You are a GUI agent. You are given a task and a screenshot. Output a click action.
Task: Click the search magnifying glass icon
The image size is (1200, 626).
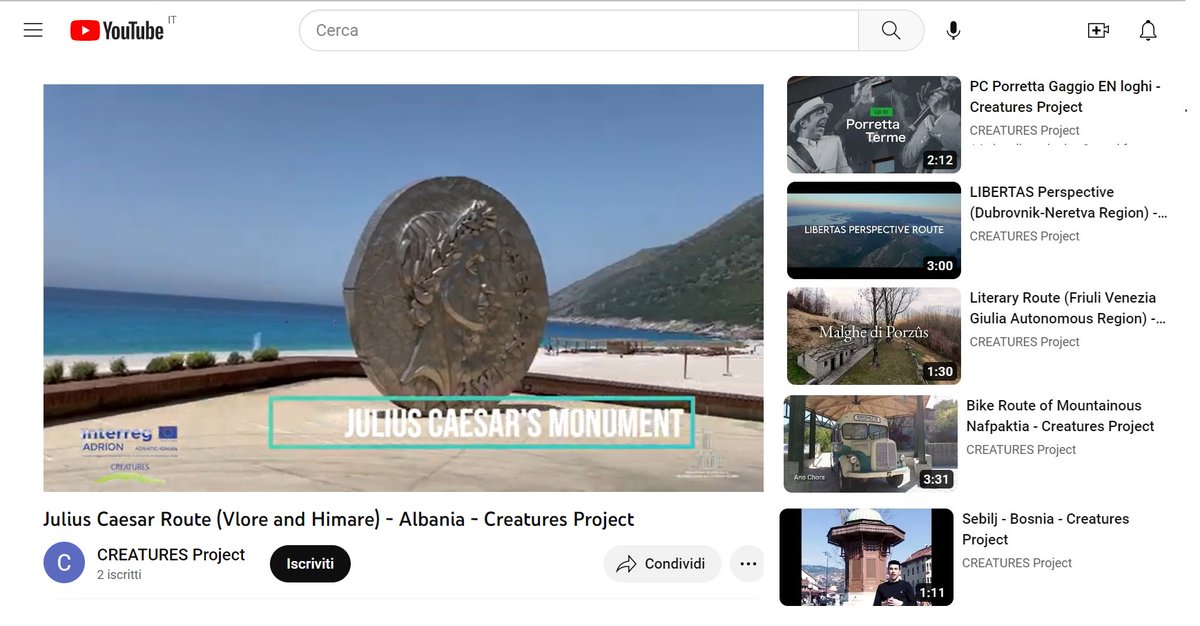pyautogui.click(x=890, y=30)
